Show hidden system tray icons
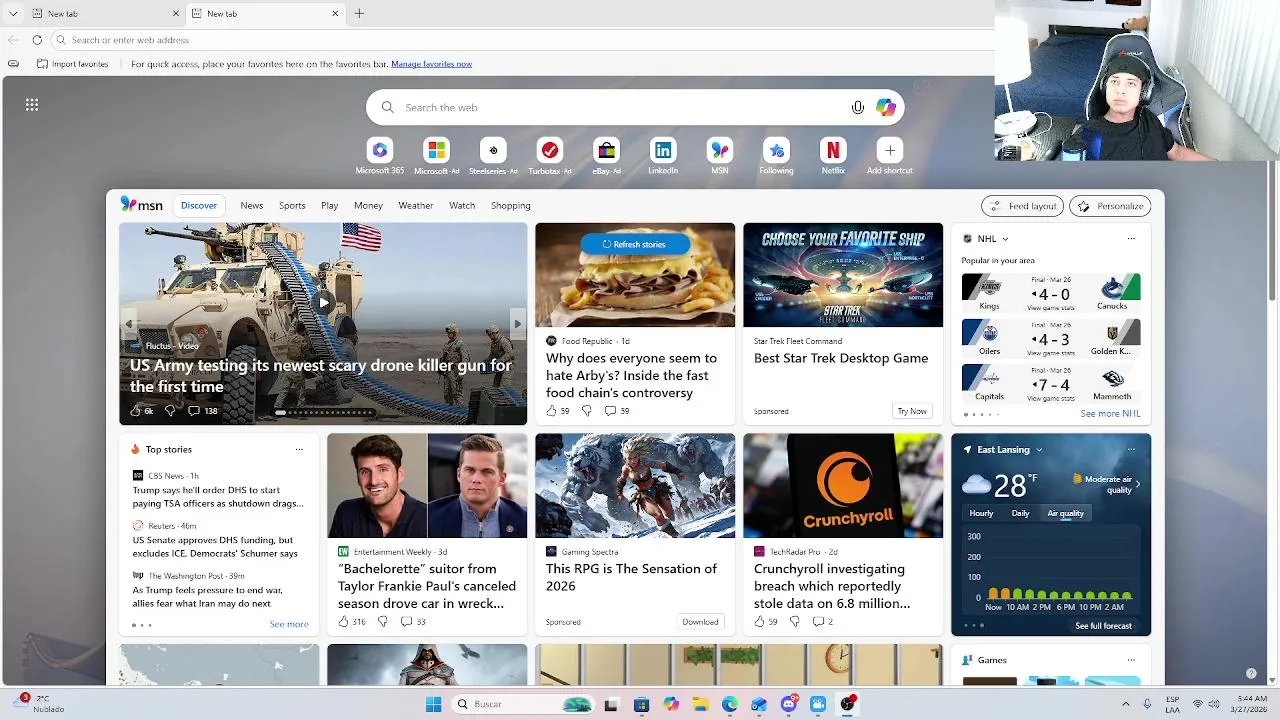The image size is (1280, 720). pos(1125,704)
